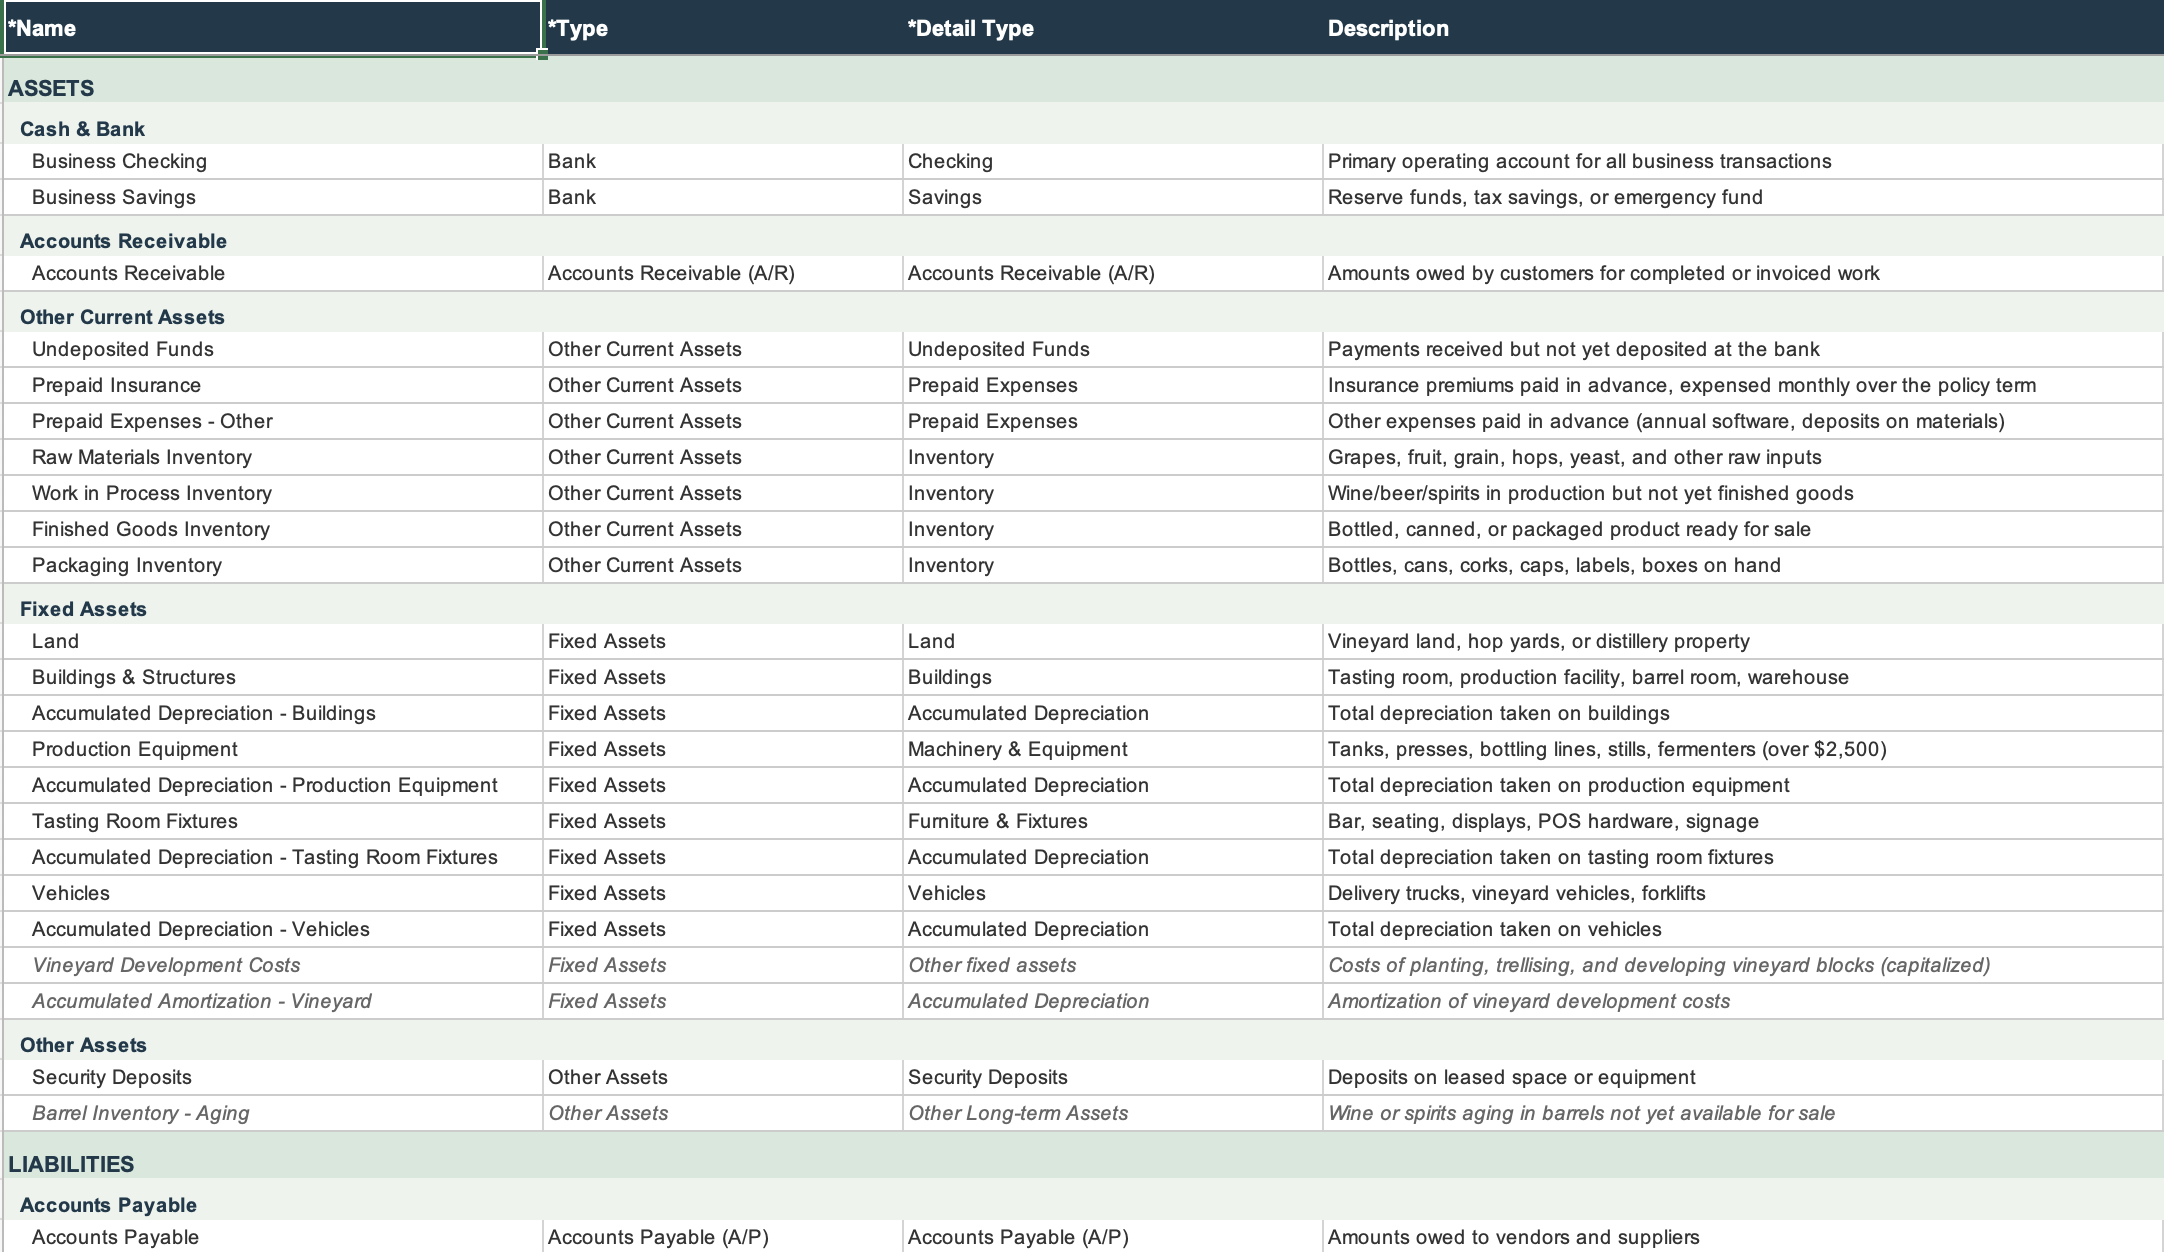Viewport: 2164px width, 1252px height.
Task: Click Delivery trucks, vineyard vehicles description
Action: 1743,893
